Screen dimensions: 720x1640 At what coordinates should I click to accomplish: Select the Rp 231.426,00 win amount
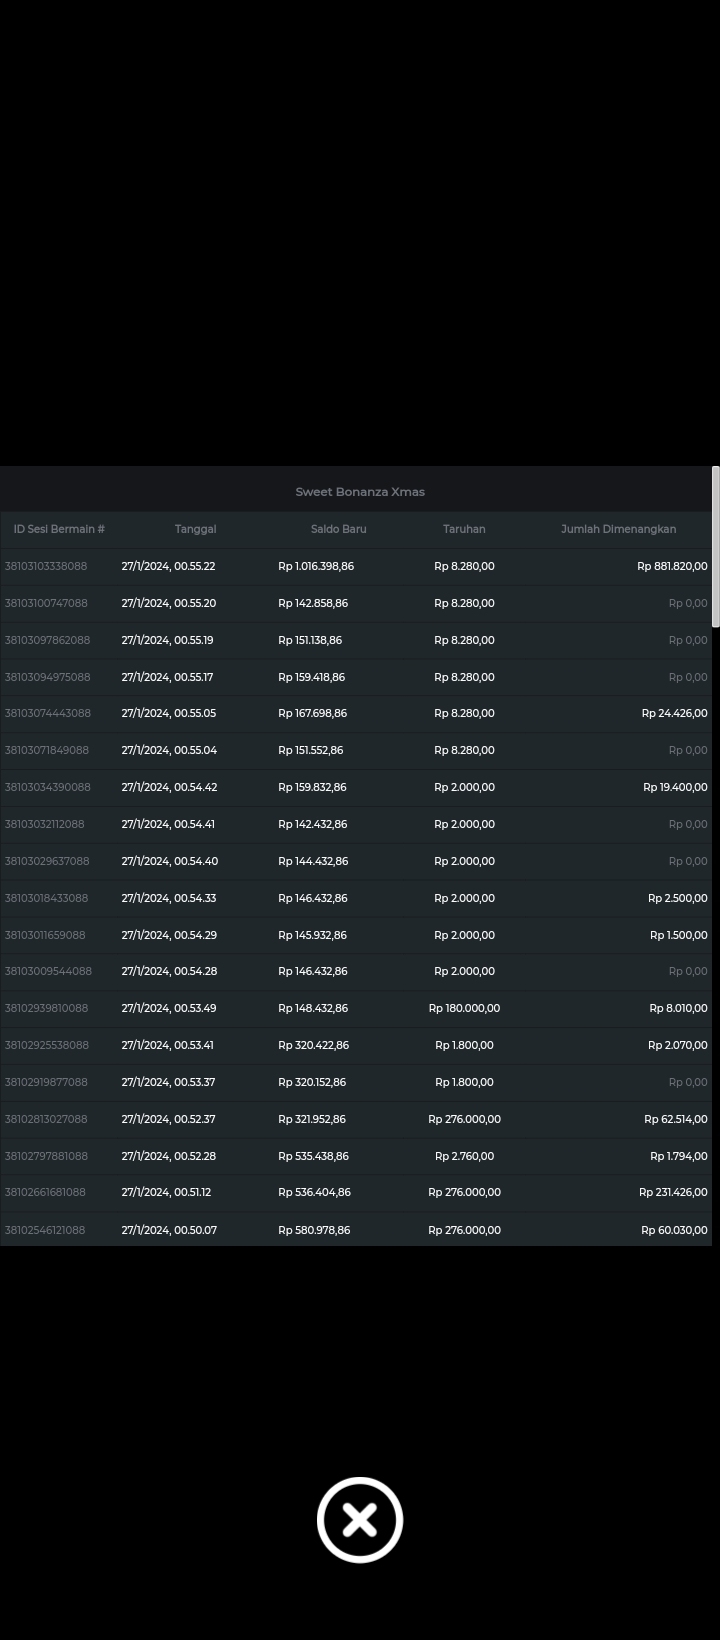click(673, 1192)
